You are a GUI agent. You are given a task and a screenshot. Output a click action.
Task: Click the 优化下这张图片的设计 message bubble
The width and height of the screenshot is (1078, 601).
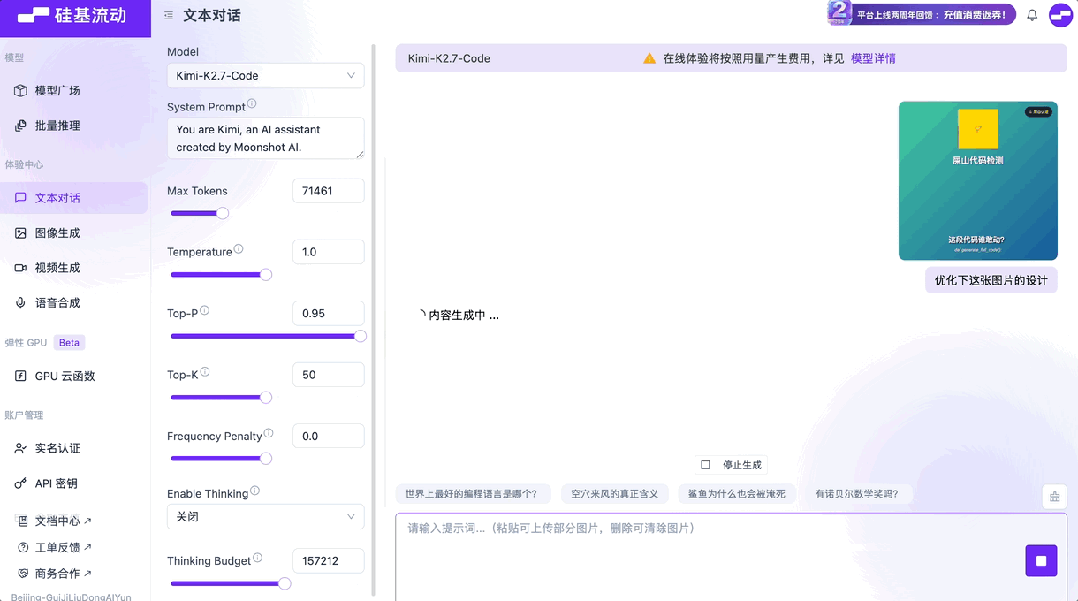click(x=991, y=281)
